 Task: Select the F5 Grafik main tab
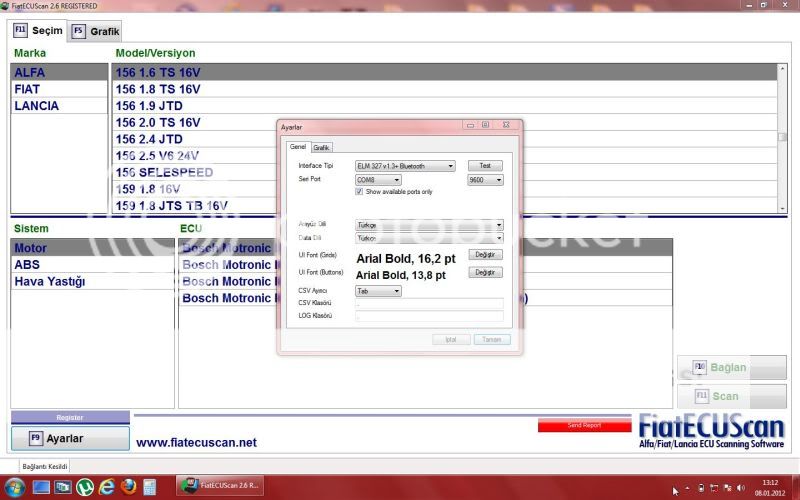95,32
